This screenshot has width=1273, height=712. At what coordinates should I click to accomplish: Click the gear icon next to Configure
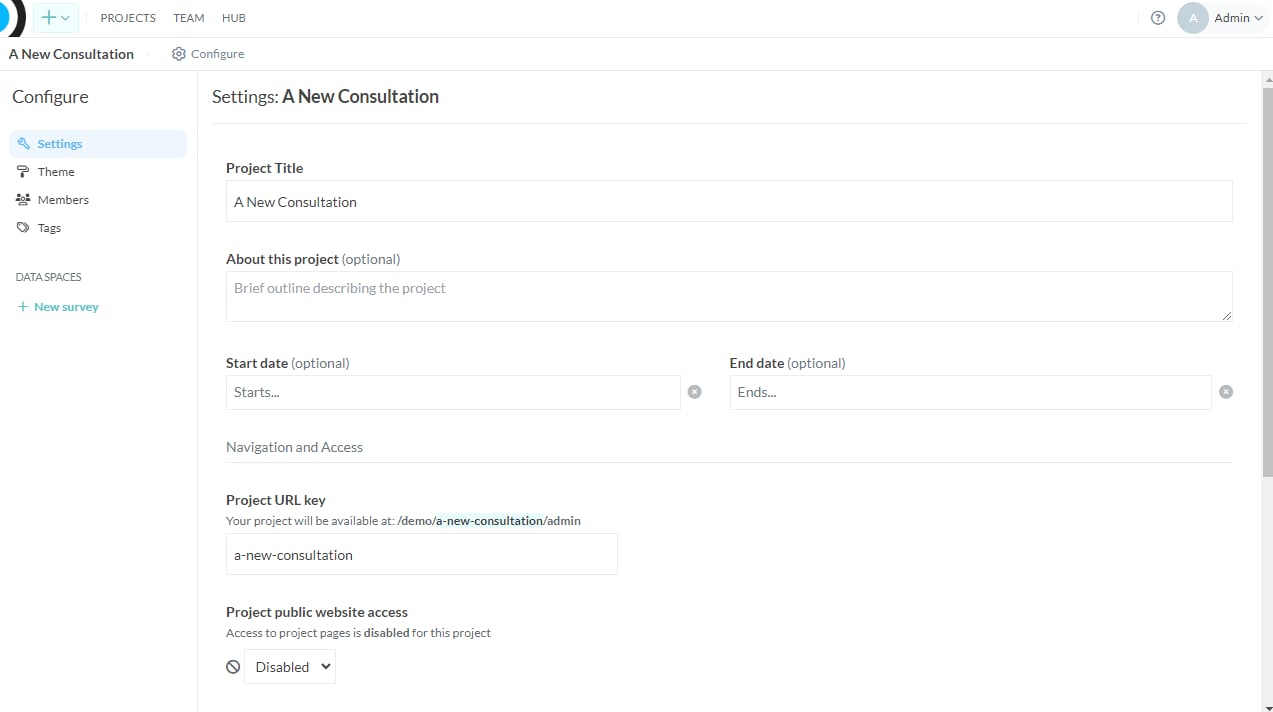[179, 54]
